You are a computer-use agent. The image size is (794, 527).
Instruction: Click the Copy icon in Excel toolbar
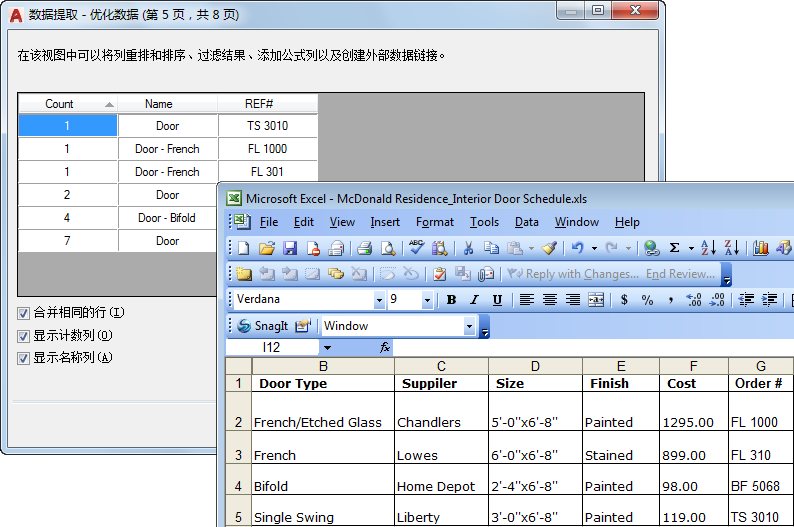pyautogui.click(x=491, y=248)
